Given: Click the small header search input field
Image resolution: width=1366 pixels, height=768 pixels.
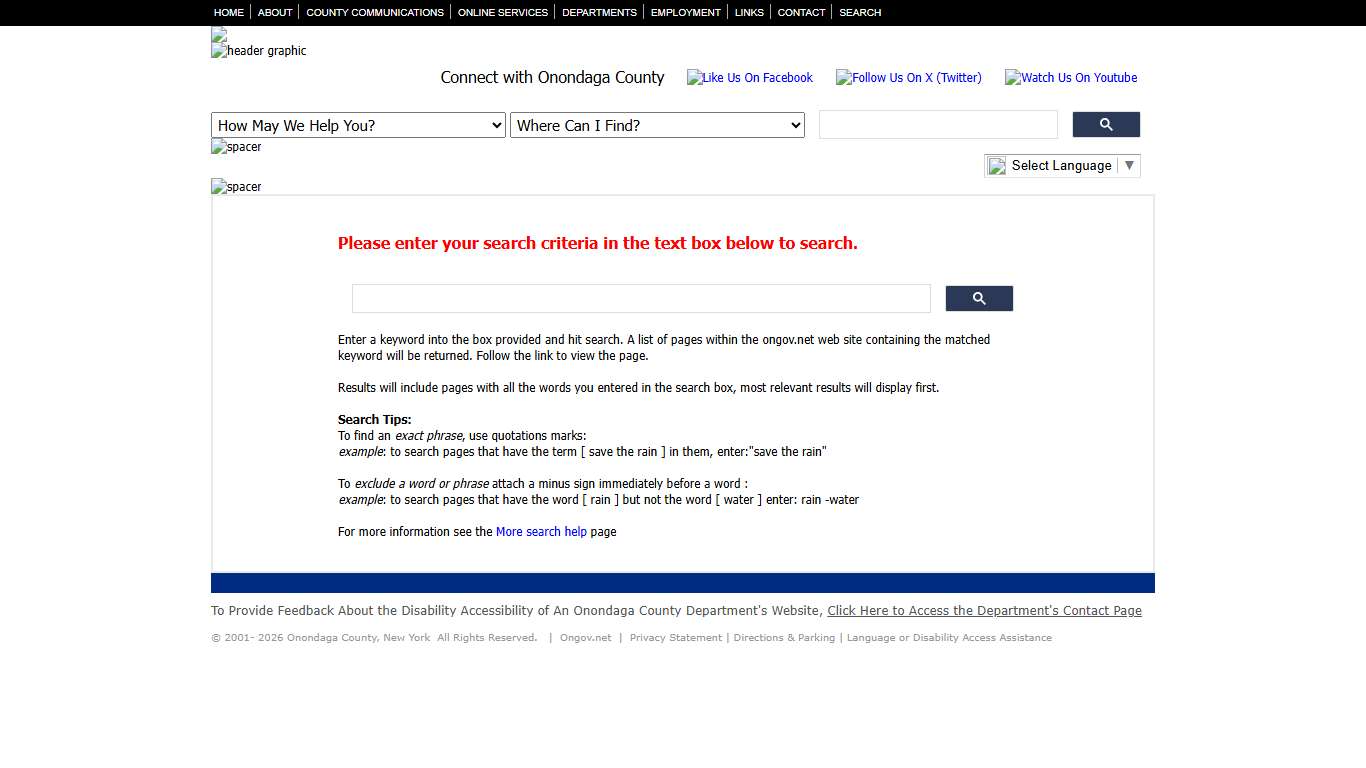Looking at the screenshot, I should (x=938, y=125).
